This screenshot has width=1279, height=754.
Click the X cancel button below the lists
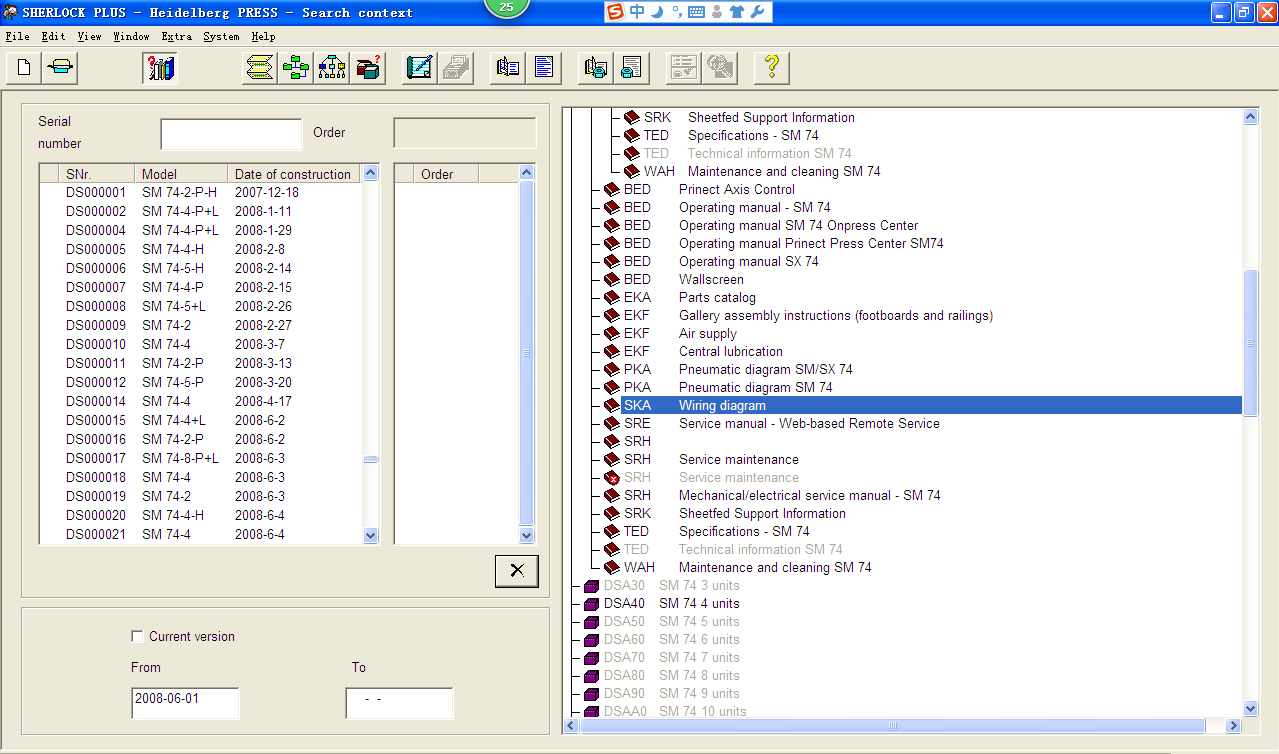click(x=516, y=571)
